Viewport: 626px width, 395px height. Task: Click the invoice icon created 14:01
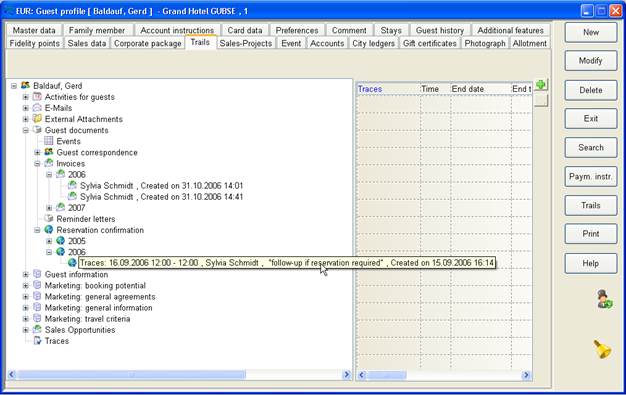coord(72,185)
